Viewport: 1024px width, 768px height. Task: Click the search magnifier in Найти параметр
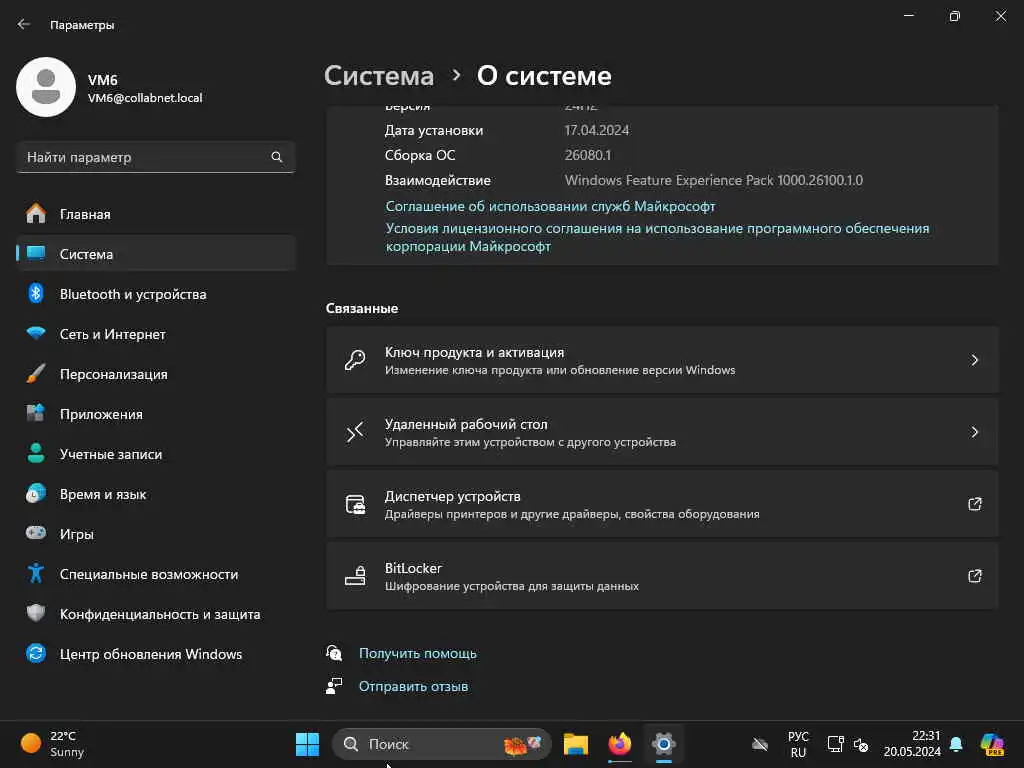tap(276, 157)
